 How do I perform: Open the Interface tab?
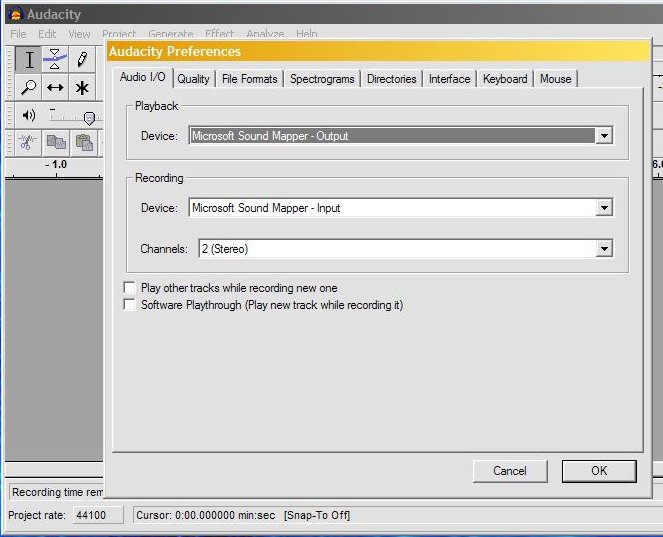point(449,79)
